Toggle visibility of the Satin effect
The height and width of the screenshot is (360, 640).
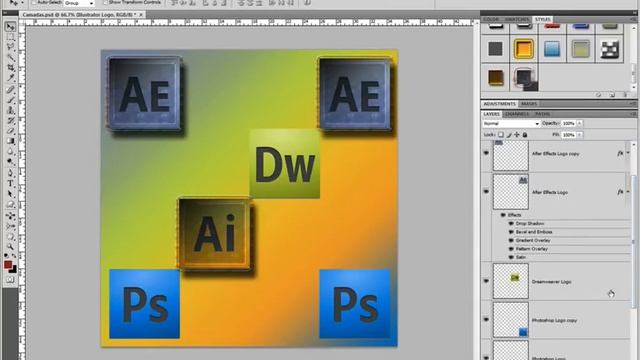511,258
